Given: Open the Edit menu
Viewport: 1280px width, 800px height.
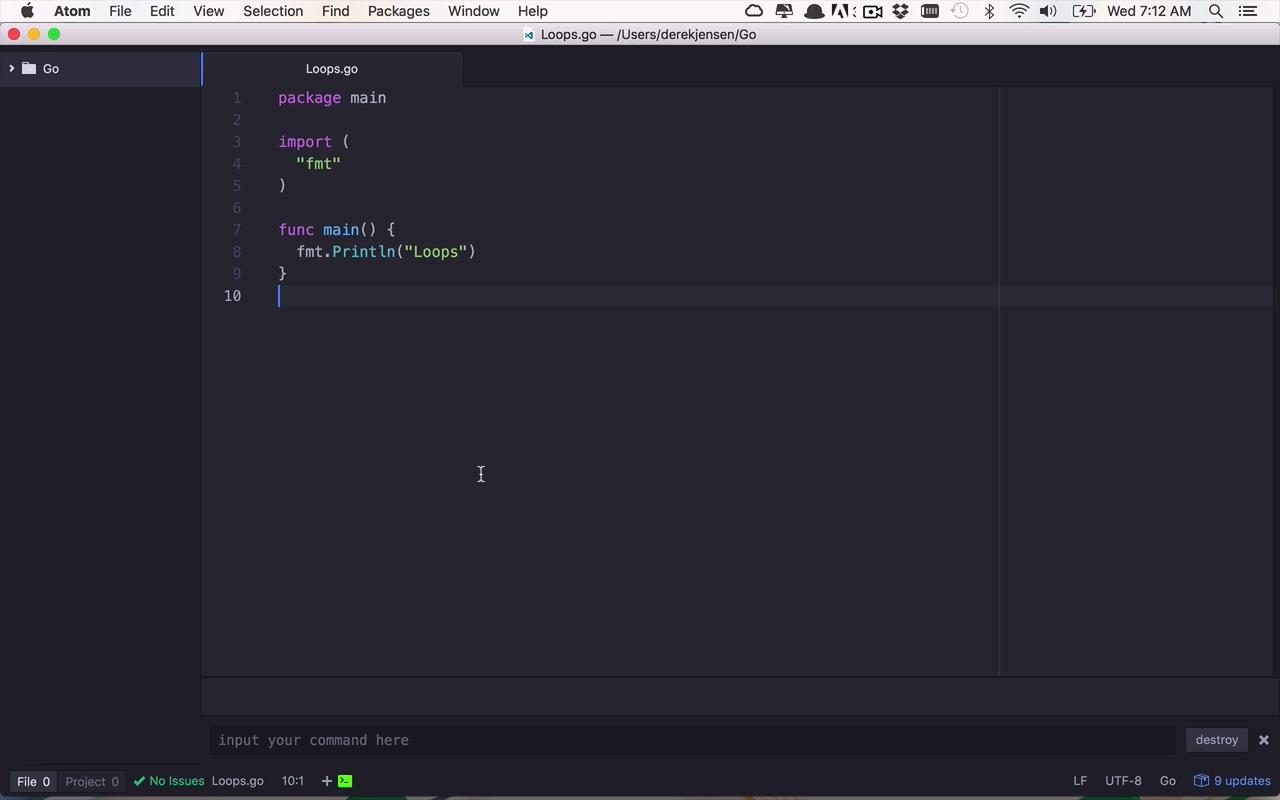Looking at the screenshot, I should tap(162, 11).
